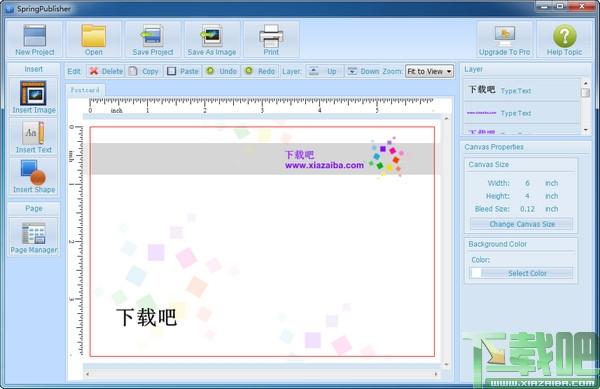Click the Bleed Size value 0.12
Screen dimensions: 600x389
coord(527,209)
